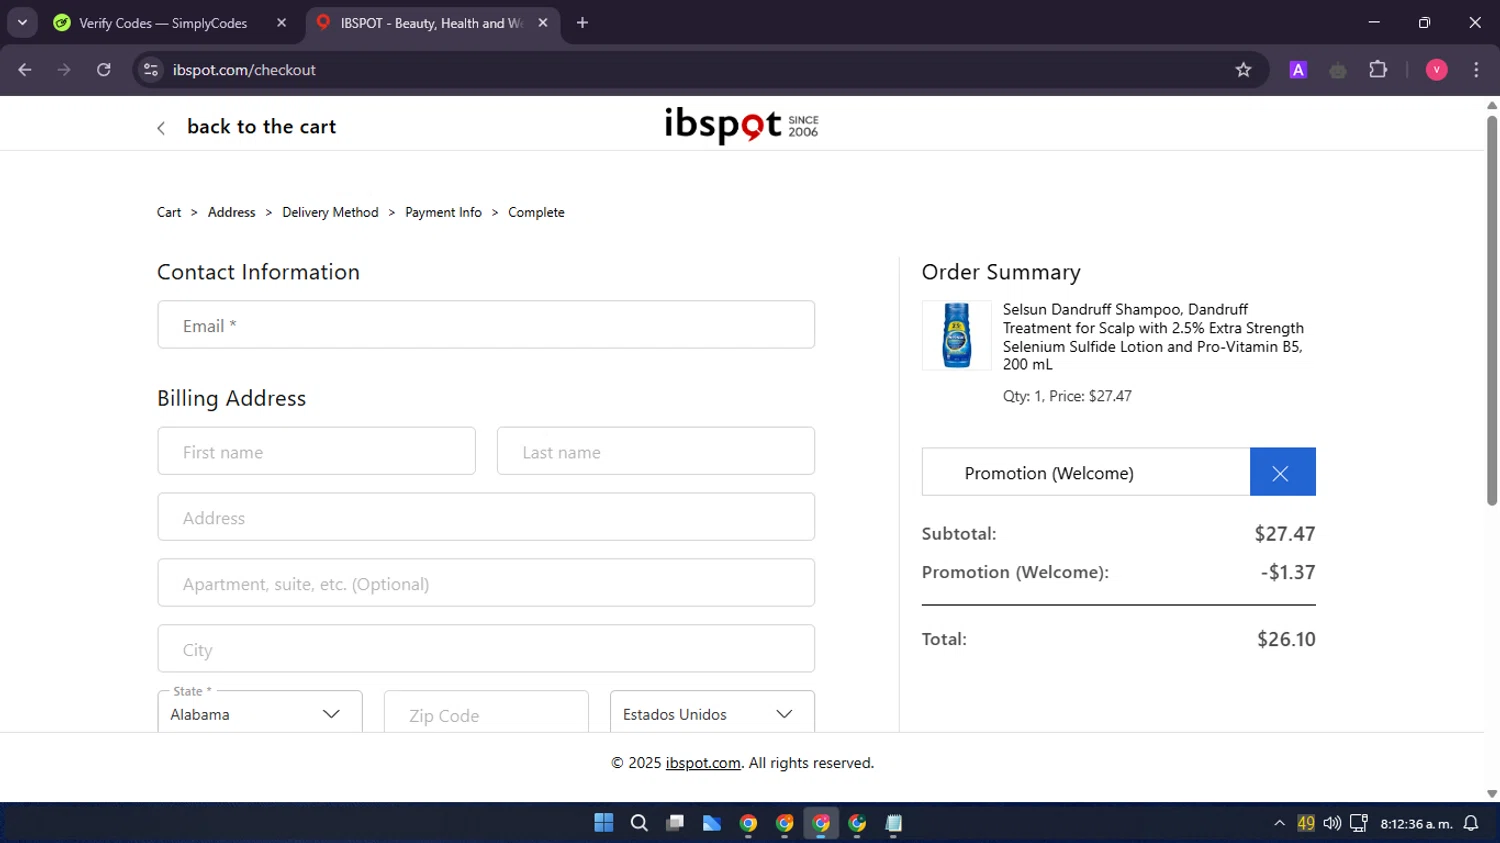Click the ibspot logo in header

[741, 125]
